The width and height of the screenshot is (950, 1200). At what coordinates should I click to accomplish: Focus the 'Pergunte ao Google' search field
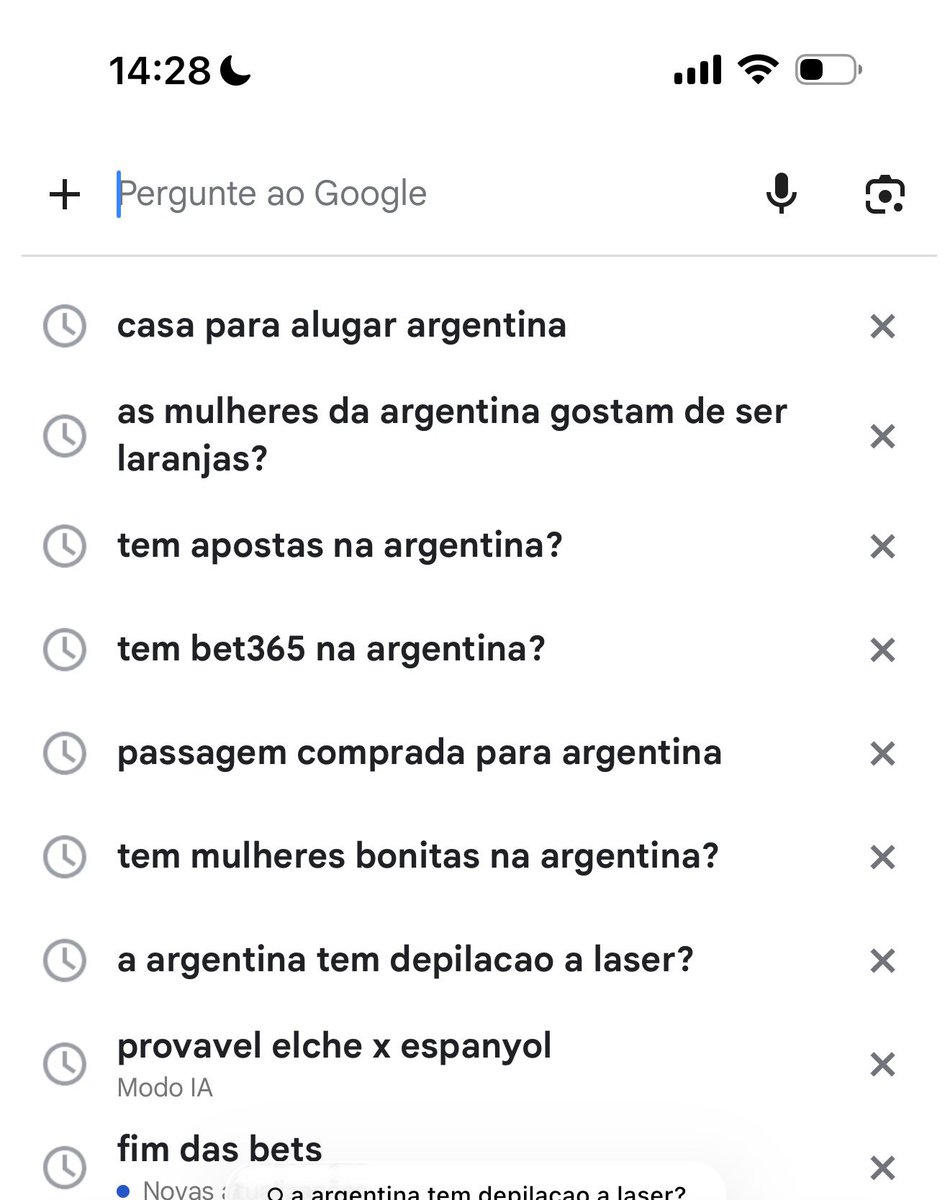430,194
